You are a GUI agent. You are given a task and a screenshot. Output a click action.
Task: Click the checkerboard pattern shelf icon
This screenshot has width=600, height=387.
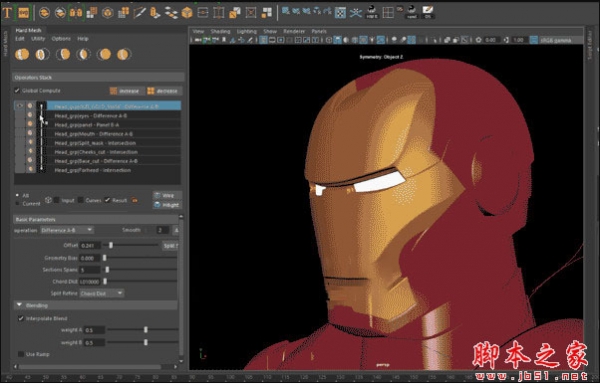click(340, 13)
